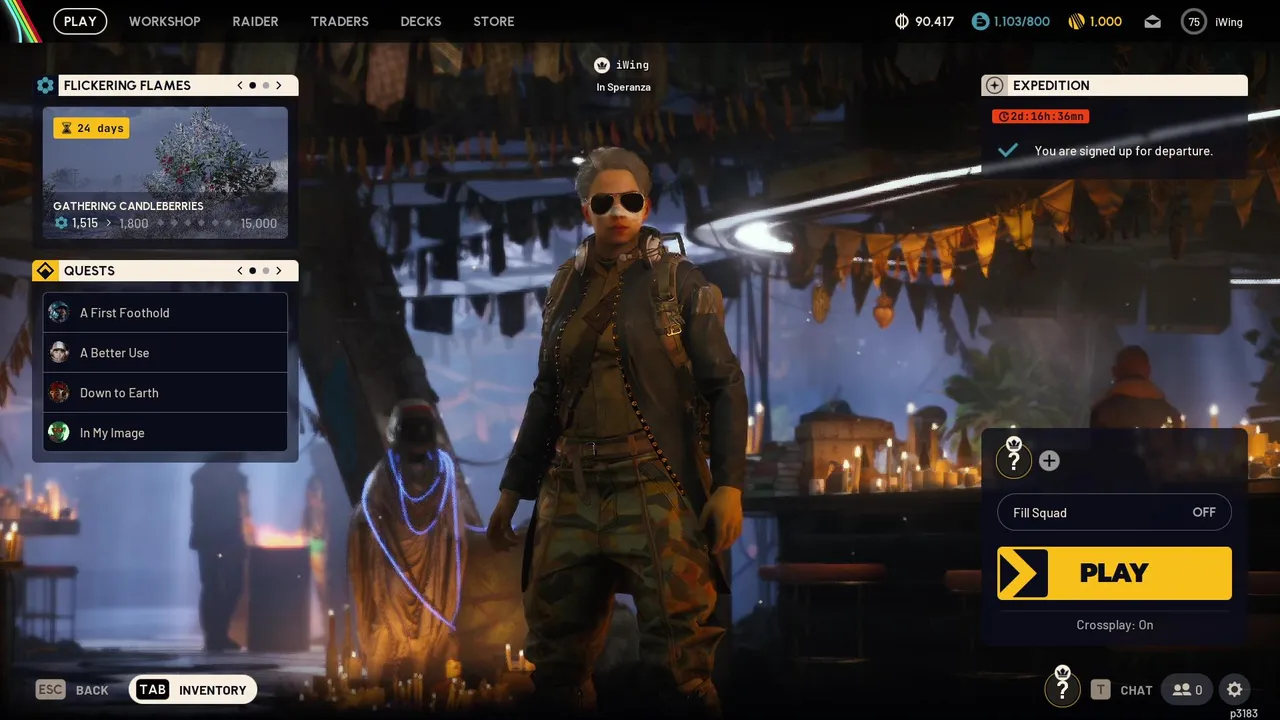Image resolution: width=1280 pixels, height=720 pixels.
Task: Click the Quests header diamond icon
Action: pos(44,271)
